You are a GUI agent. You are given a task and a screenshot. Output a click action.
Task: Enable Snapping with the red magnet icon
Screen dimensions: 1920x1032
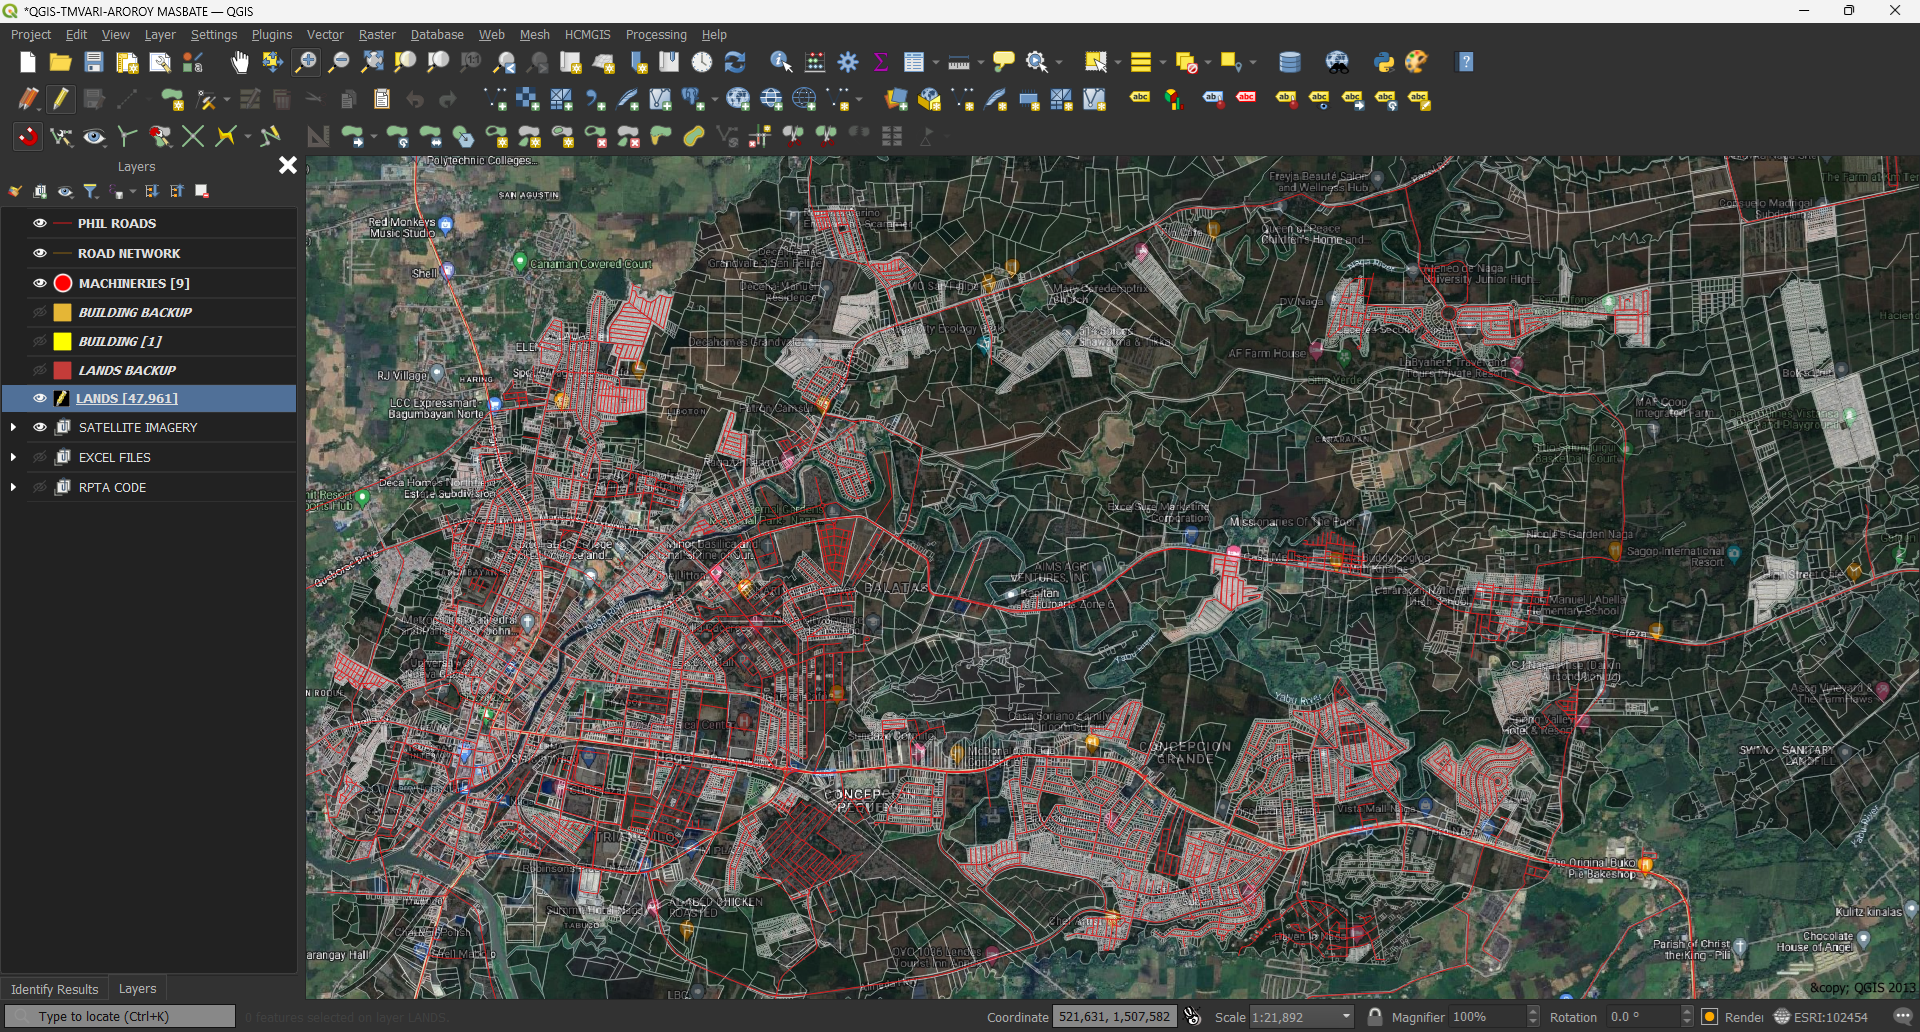click(x=28, y=136)
